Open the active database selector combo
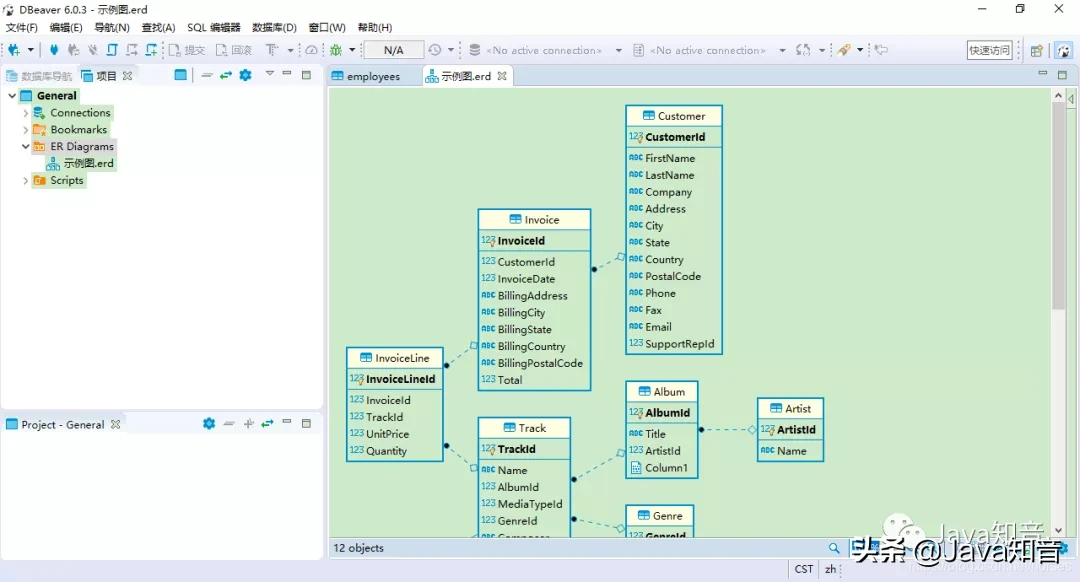The width and height of the screenshot is (1080, 582). (709, 50)
